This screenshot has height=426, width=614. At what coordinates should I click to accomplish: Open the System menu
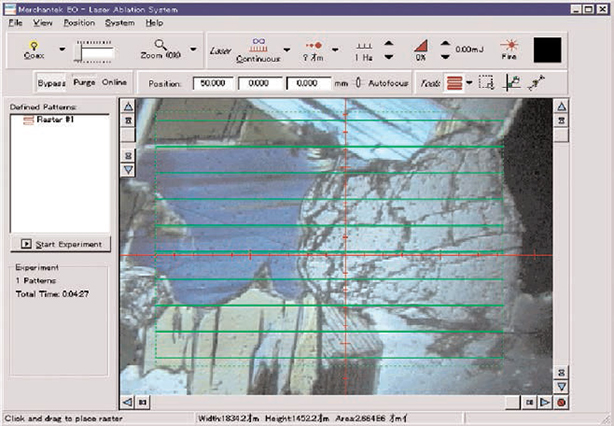pyautogui.click(x=119, y=22)
